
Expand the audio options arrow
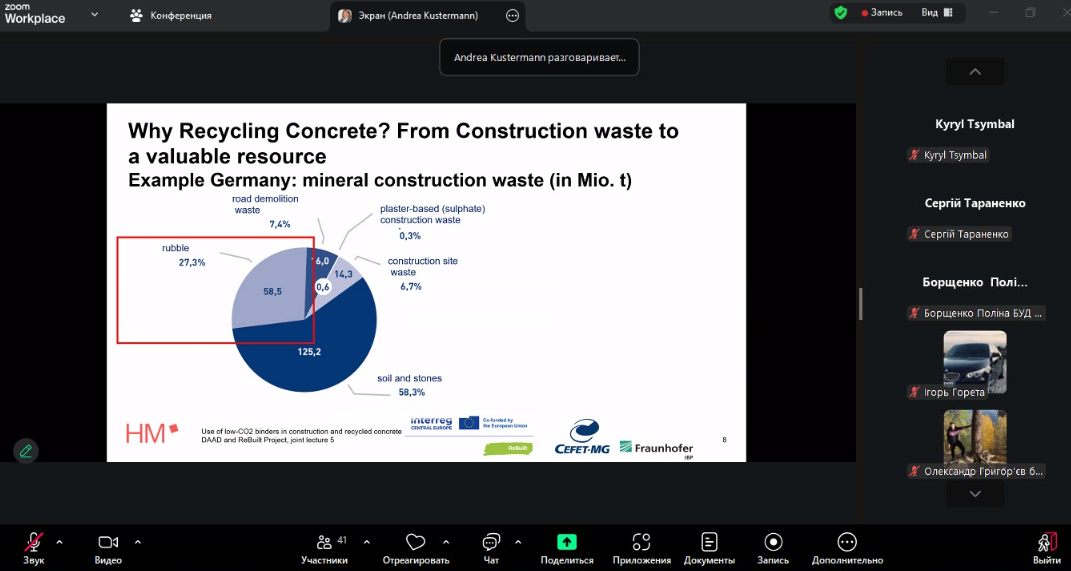[x=59, y=542]
